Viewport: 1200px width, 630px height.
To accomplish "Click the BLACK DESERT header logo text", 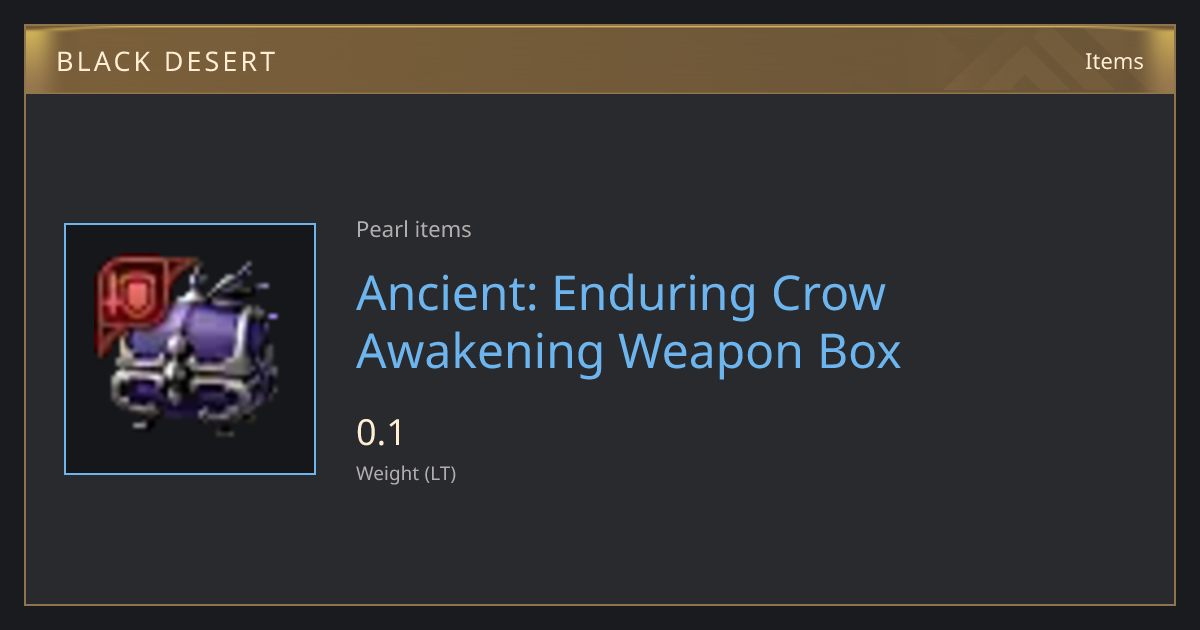I will click(166, 62).
